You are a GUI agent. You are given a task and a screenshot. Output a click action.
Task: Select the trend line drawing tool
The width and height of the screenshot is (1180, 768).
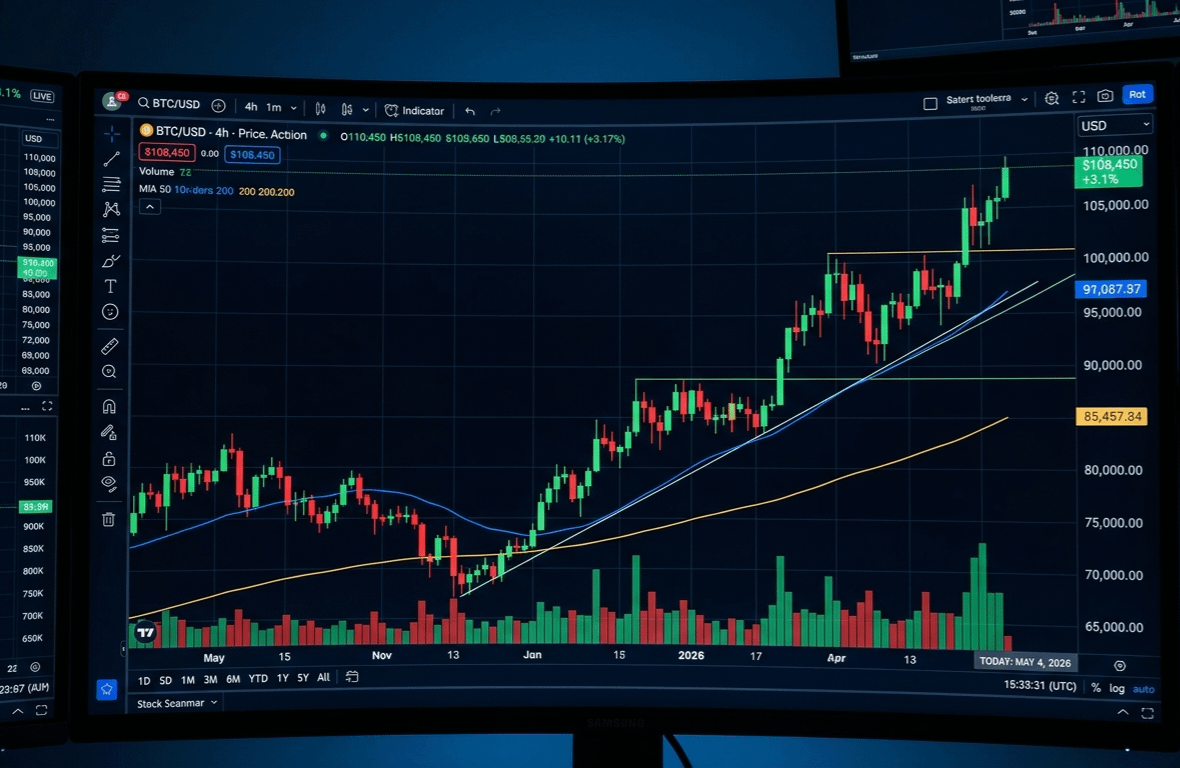(x=111, y=159)
